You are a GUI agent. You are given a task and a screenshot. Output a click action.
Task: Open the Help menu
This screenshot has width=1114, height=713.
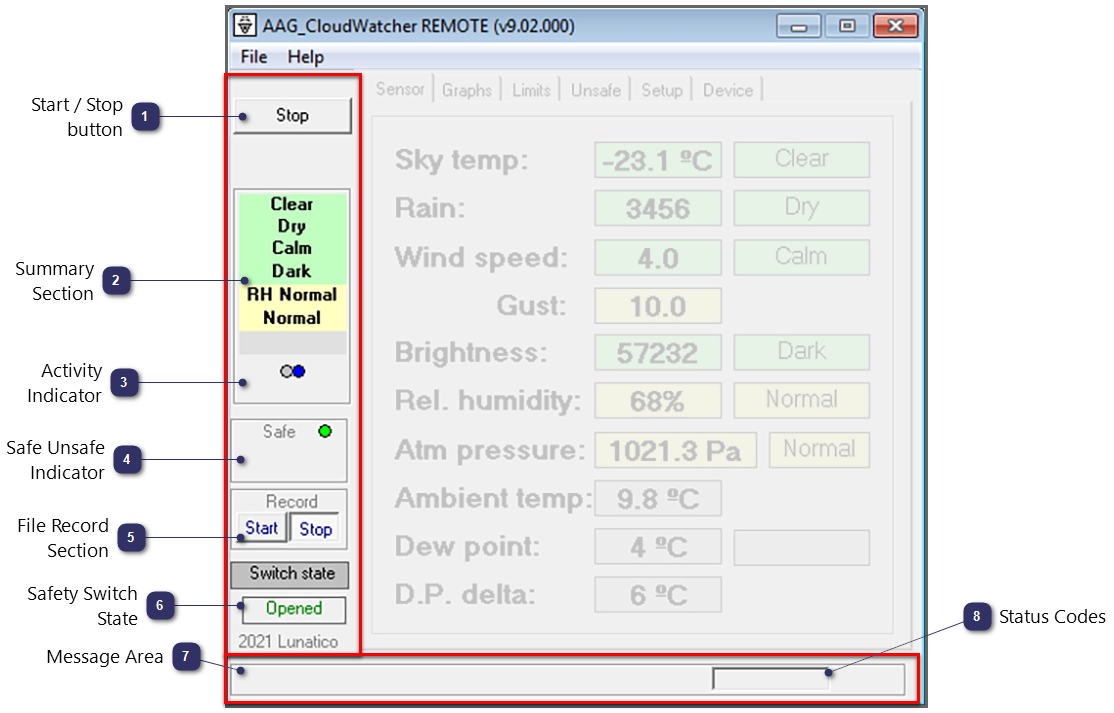coord(305,57)
